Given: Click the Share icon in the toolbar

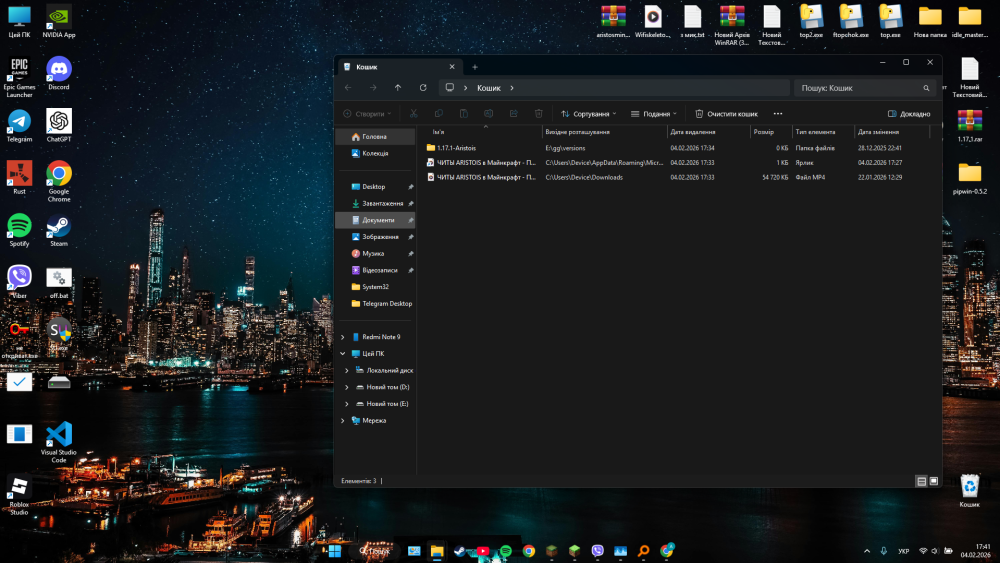Looking at the screenshot, I should tap(513, 113).
